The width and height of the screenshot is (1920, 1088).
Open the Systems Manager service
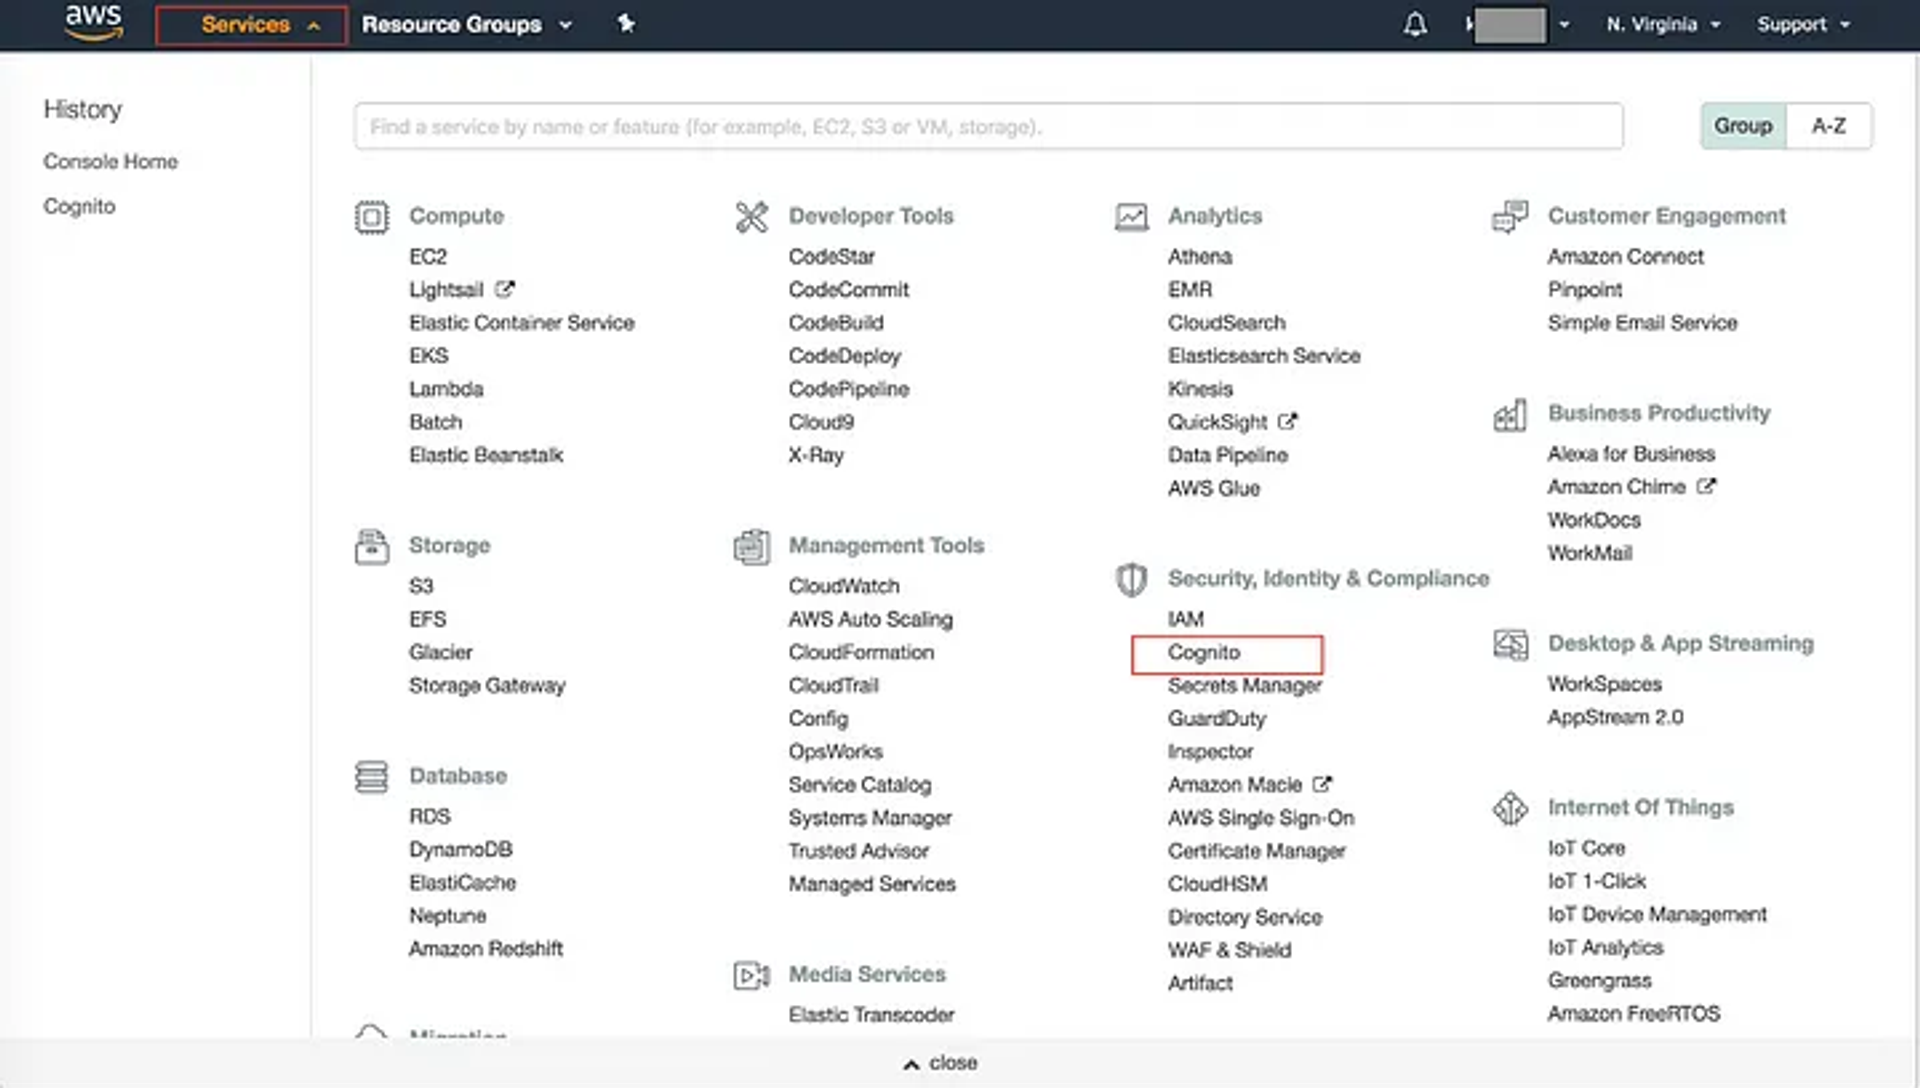pos(870,818)
